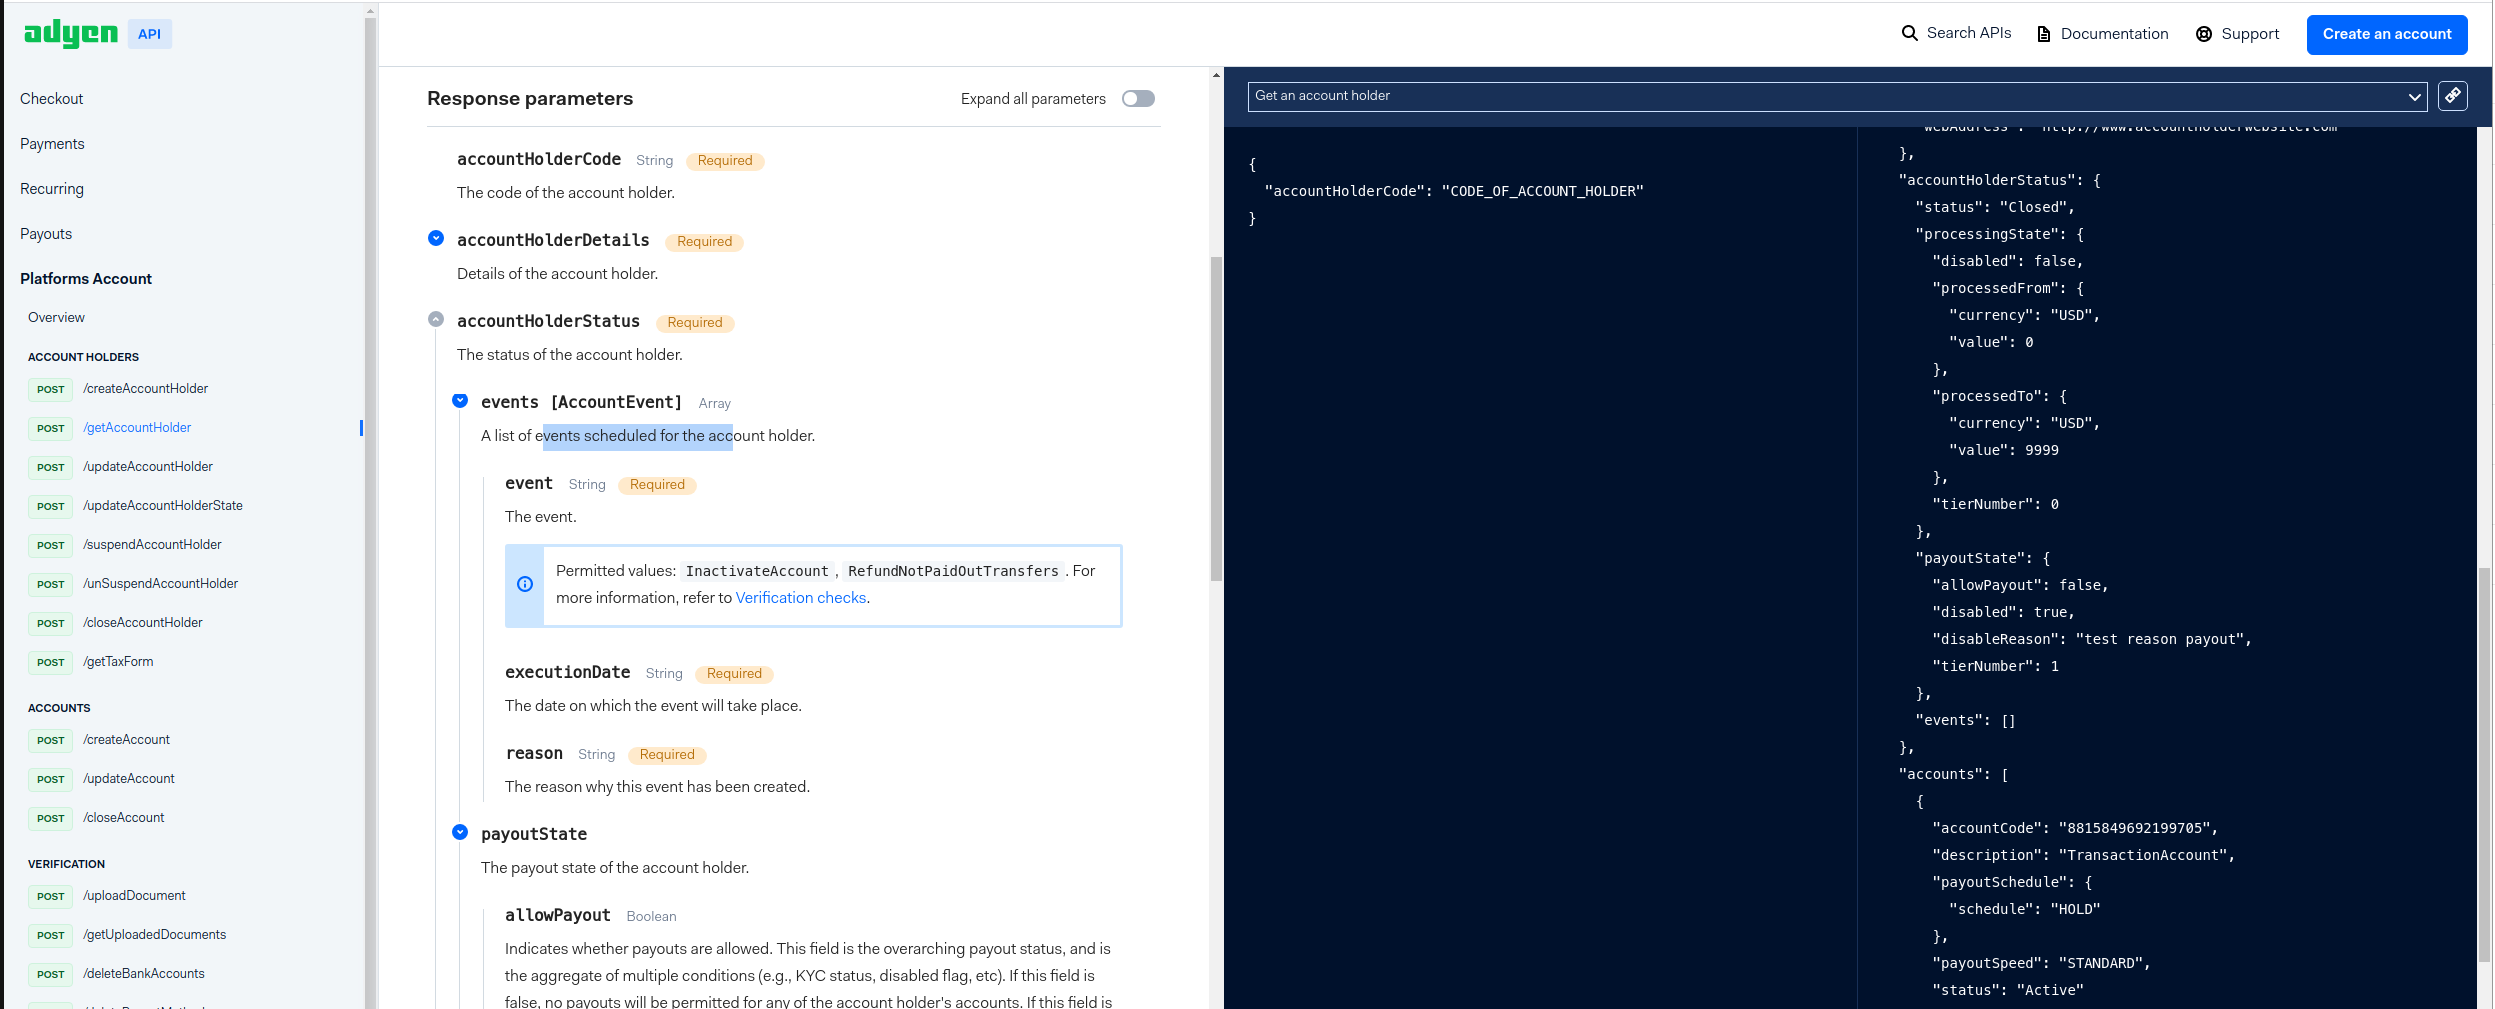Enable the Expand all parameters toggle
2495x1009 pixels.
(x=1137, y=98)
